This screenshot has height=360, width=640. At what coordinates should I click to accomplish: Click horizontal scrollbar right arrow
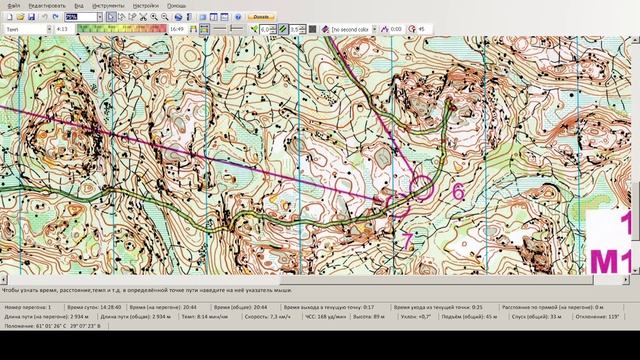coord(626,280)
